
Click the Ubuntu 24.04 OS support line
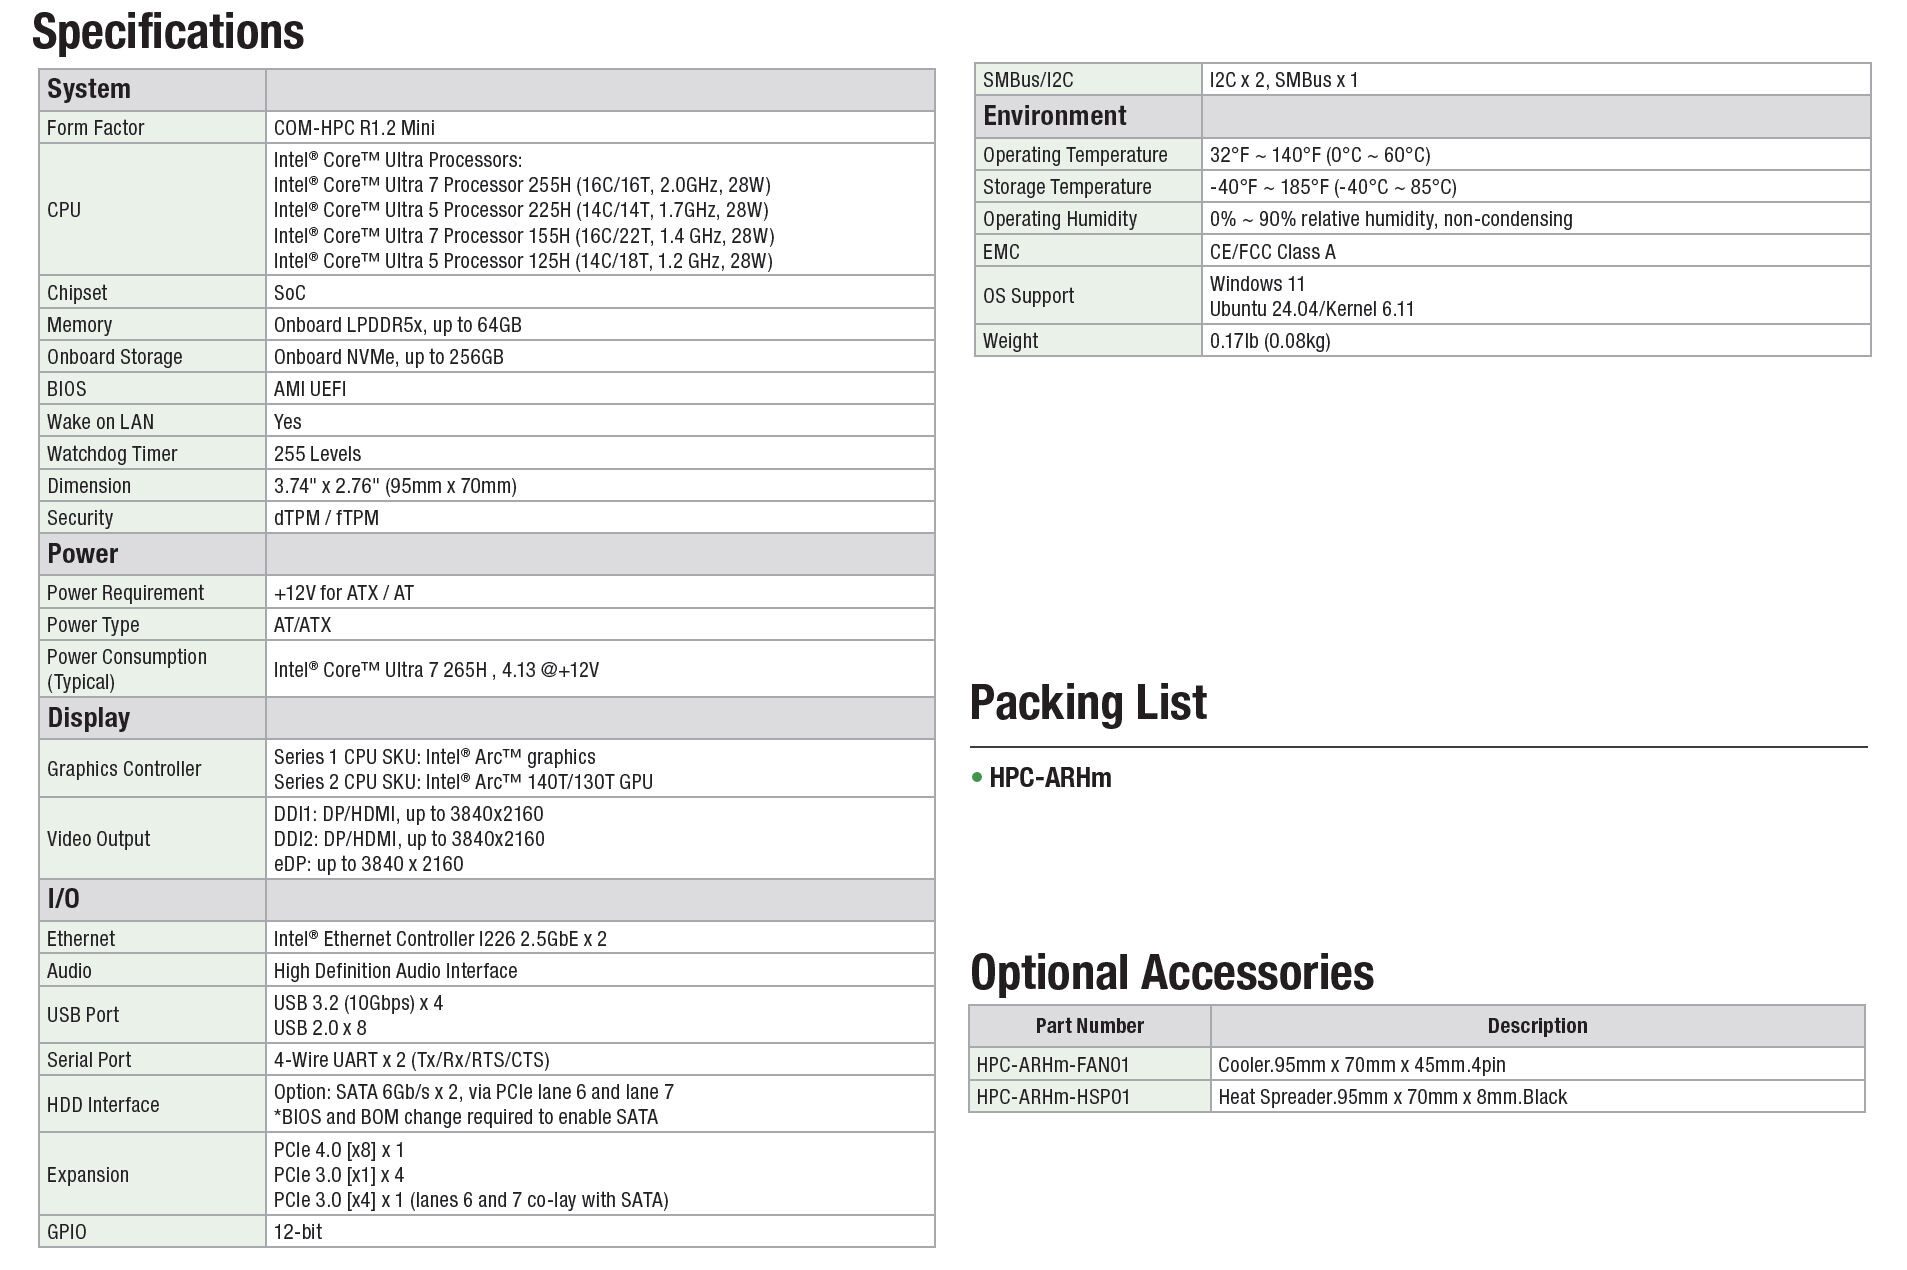pos(1311,309)
